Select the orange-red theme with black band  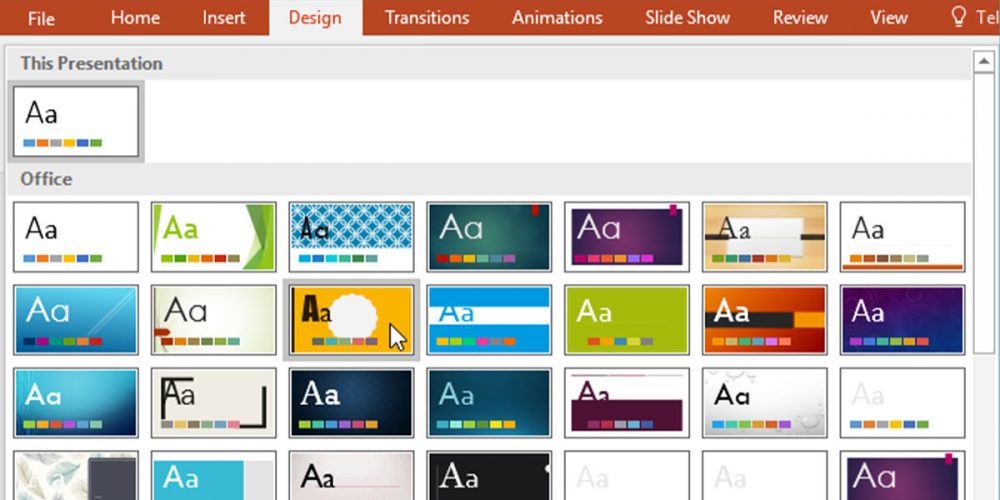point(765,319)
